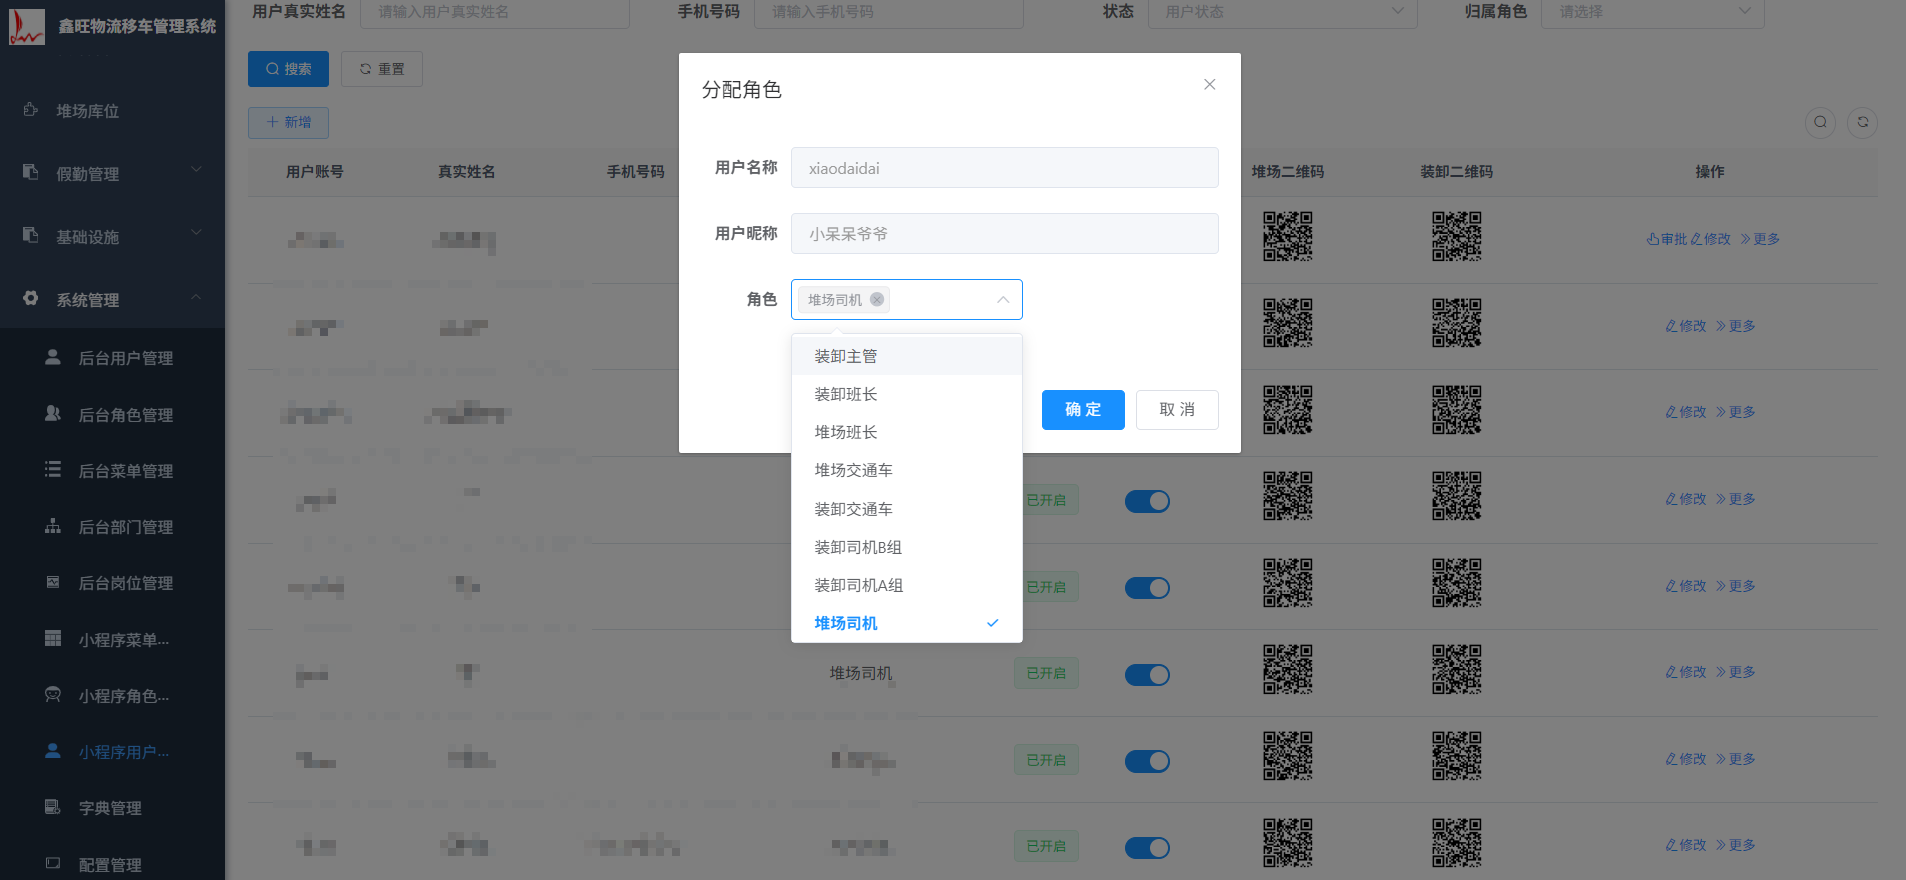Click the 系统管理 gear icon
1906x880 pixels.
coord(31,298)
